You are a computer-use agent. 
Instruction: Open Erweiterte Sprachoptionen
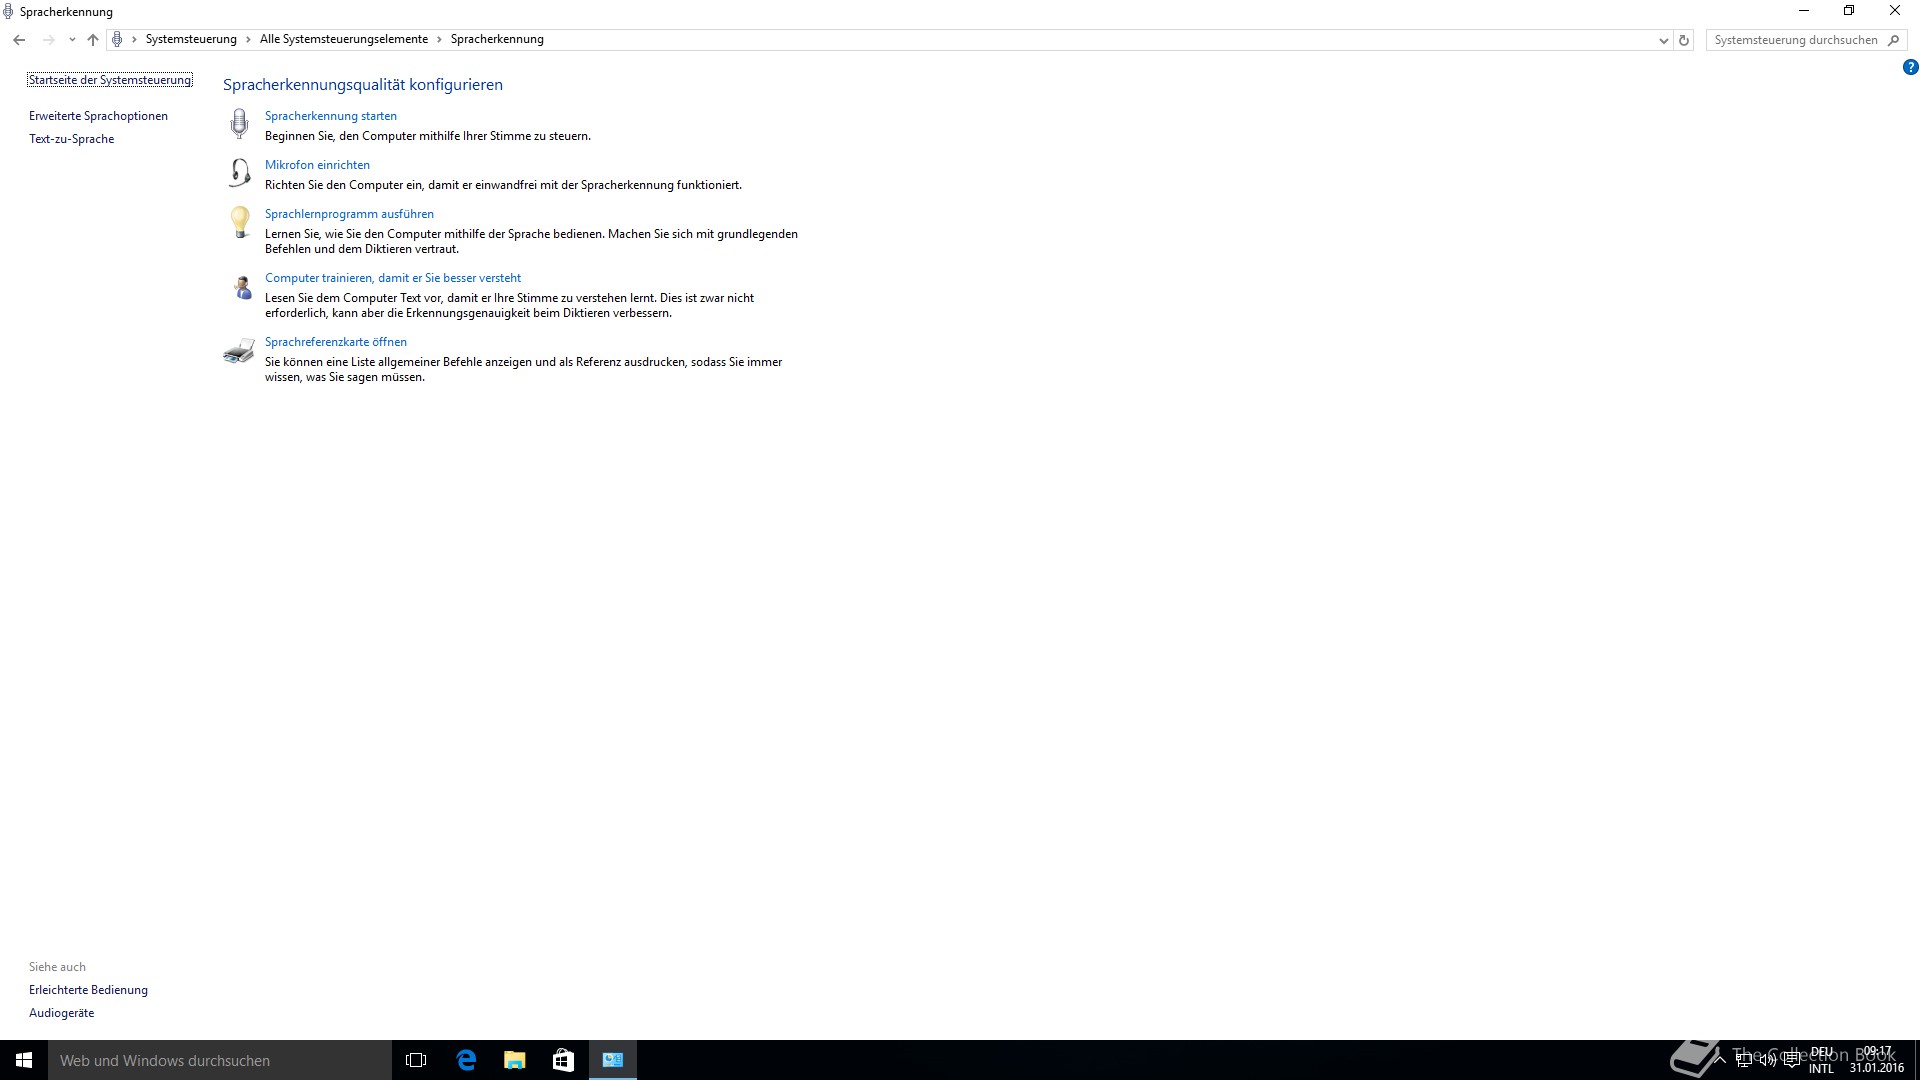[x=98, y=116]
